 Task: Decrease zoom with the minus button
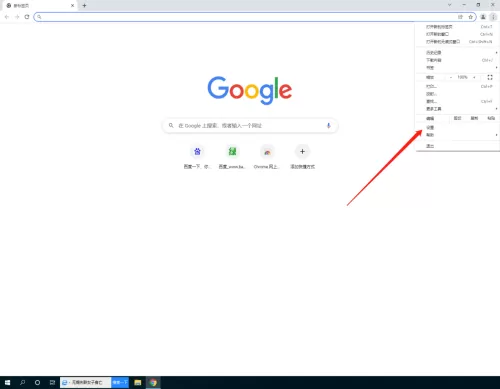(x=451, y=77)
